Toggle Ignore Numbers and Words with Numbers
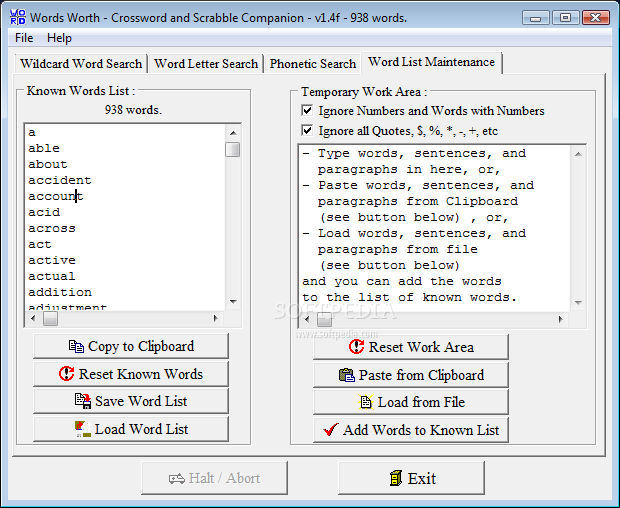This screenshot has width=620, height=508. click(307, 110)
